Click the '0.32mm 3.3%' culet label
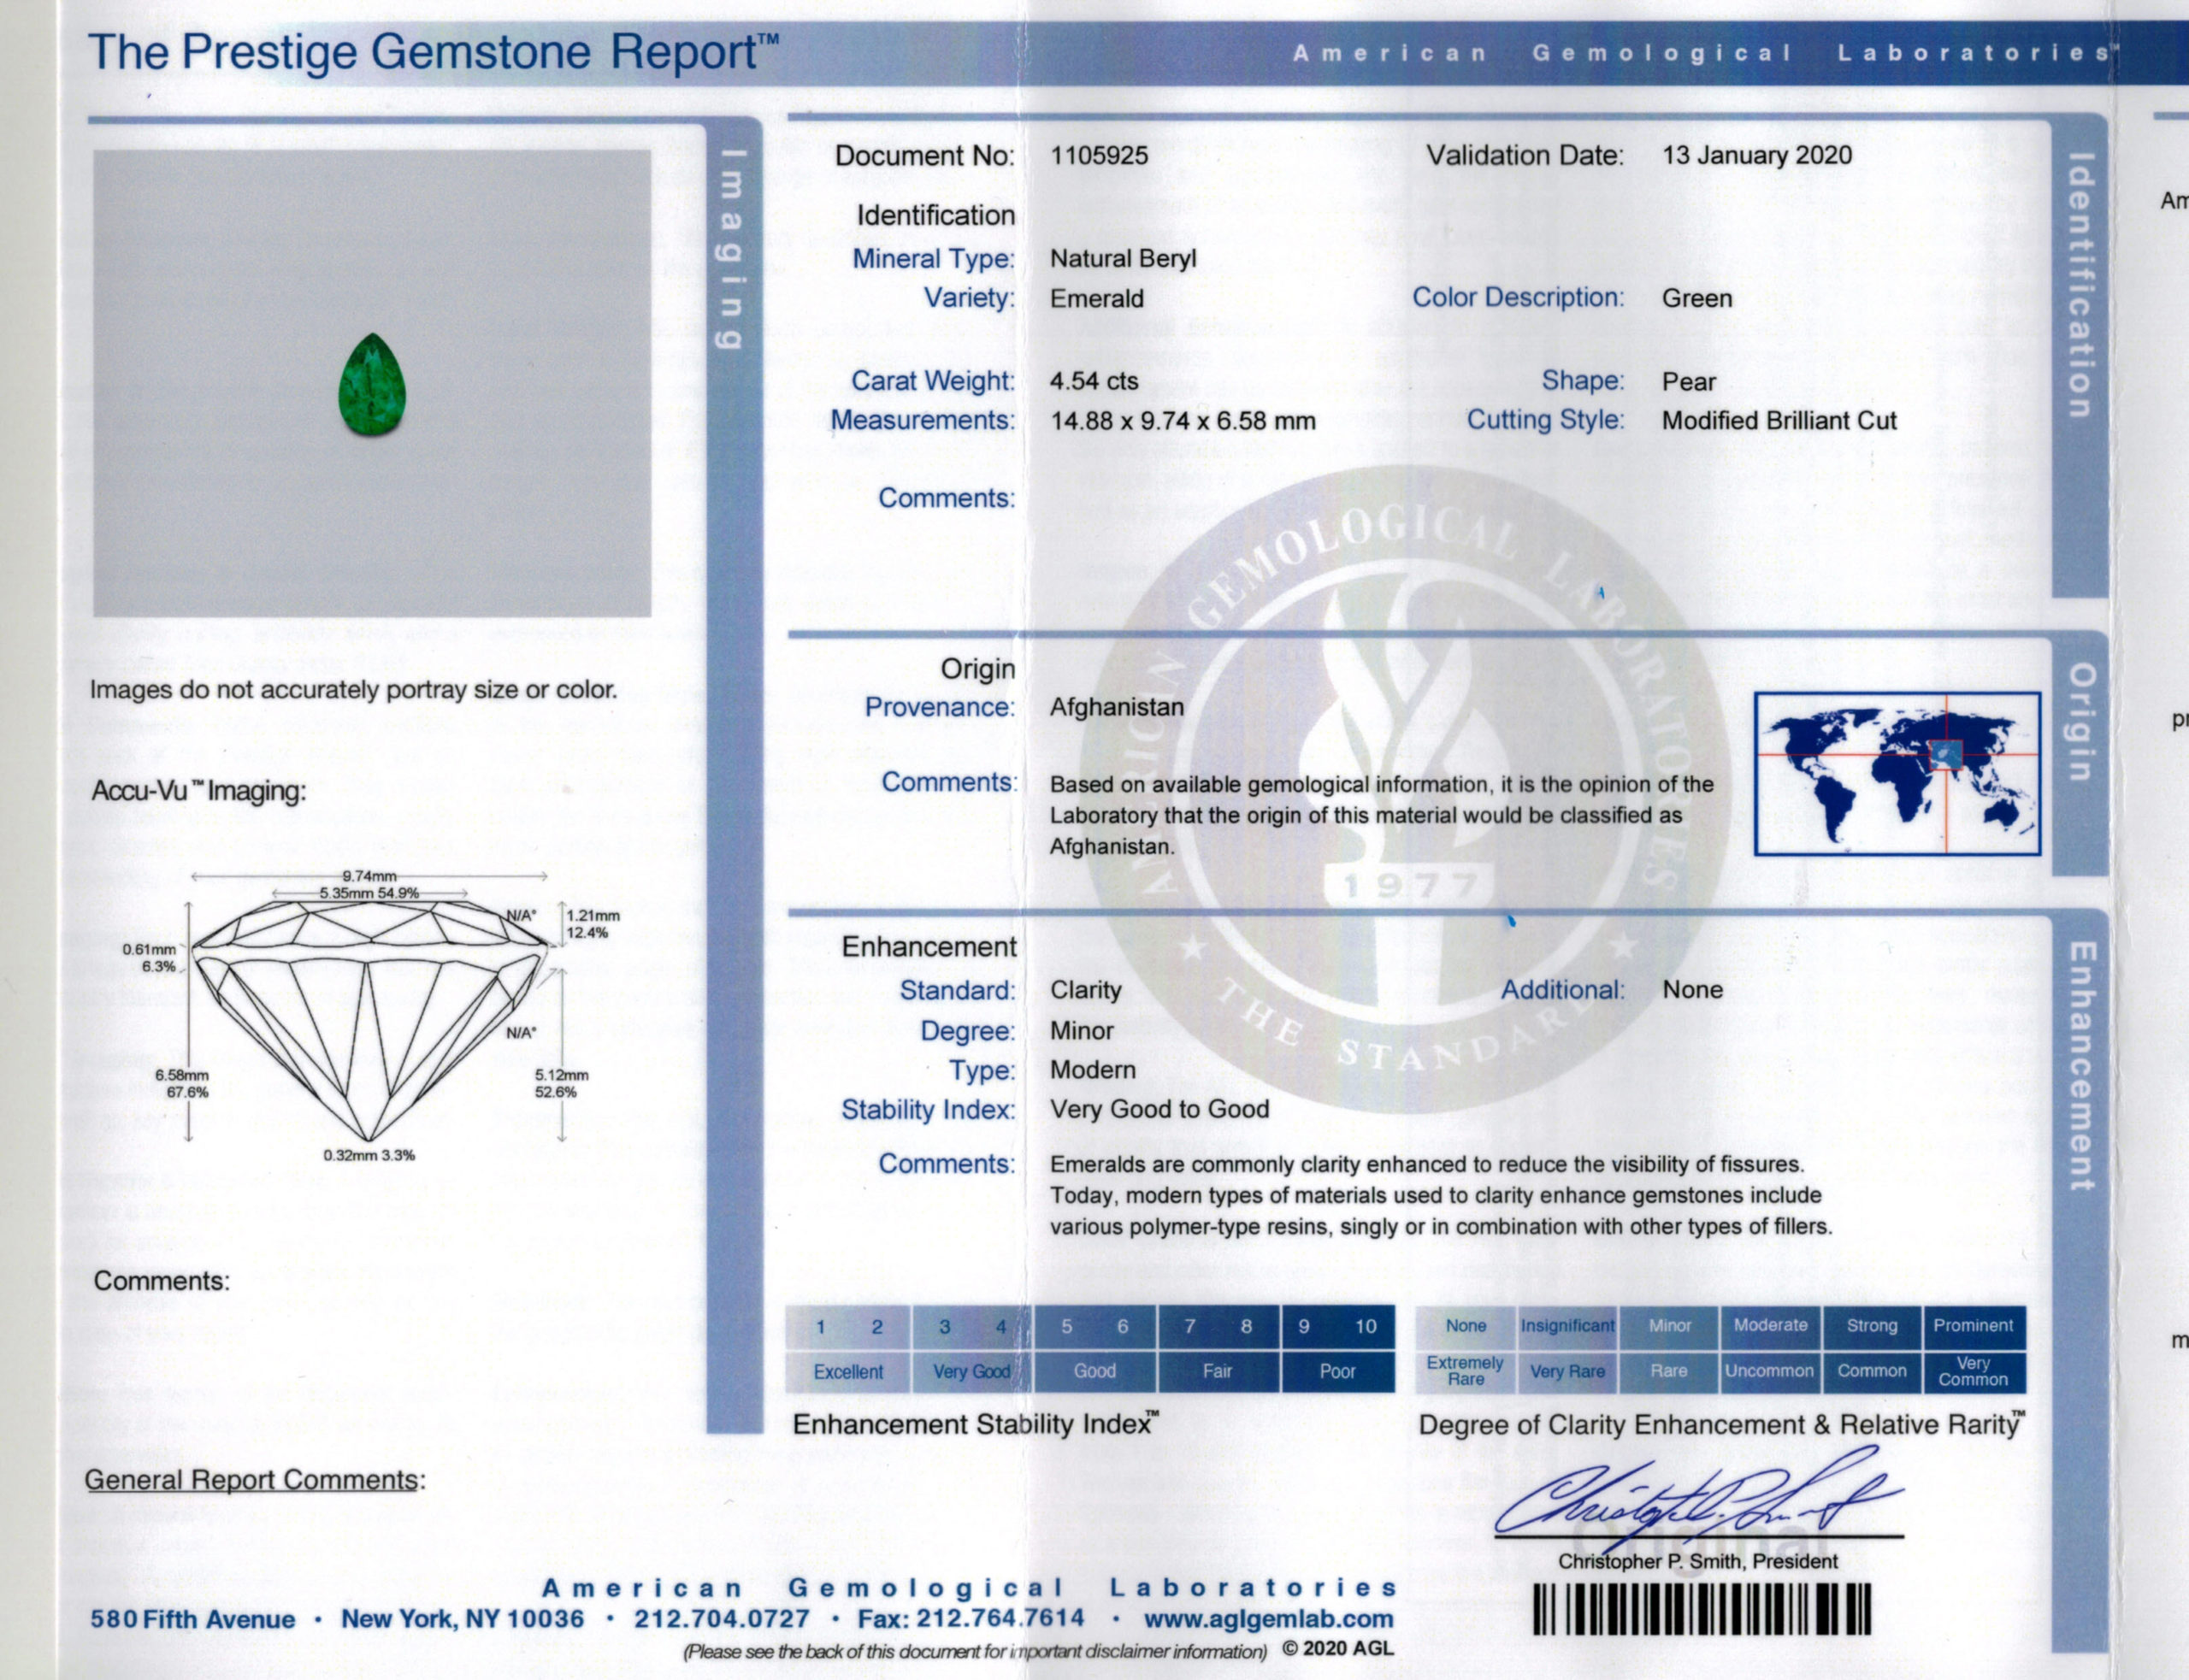This screenshot has height=1680, width=2189. point(369,1156)
